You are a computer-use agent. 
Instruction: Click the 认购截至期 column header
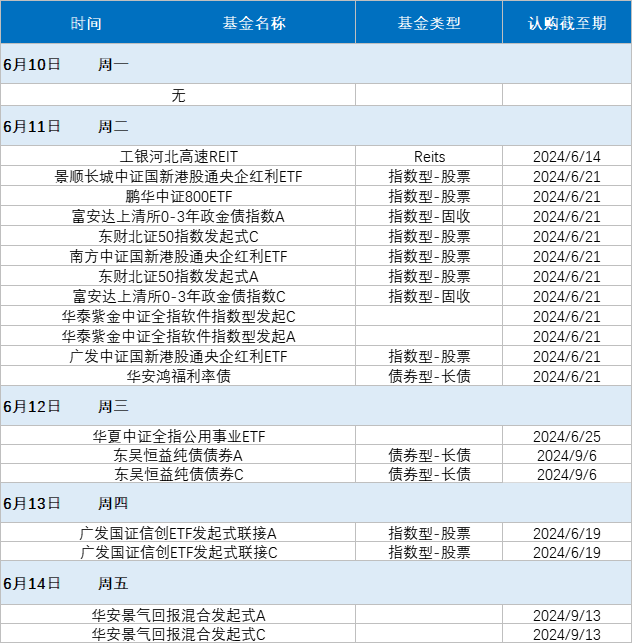[x=567, y=23]
